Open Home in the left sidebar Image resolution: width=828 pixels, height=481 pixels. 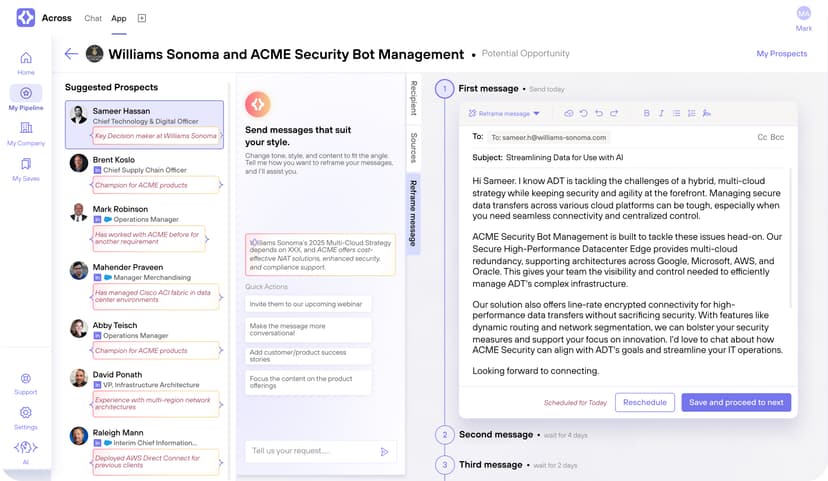click(x=26, y=62)
